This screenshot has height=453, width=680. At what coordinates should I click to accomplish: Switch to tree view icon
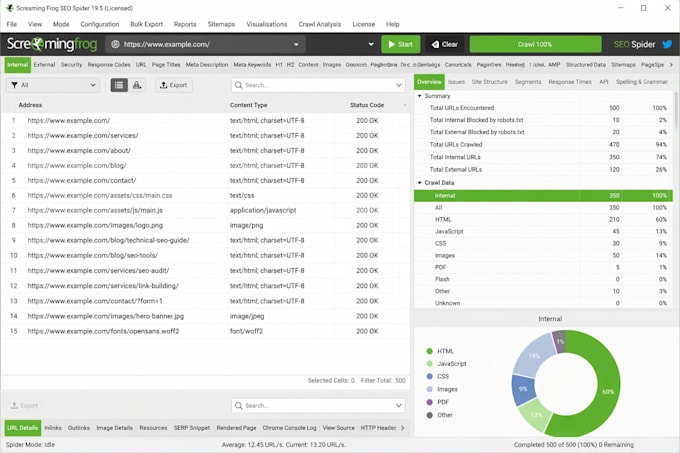(137, 85)
